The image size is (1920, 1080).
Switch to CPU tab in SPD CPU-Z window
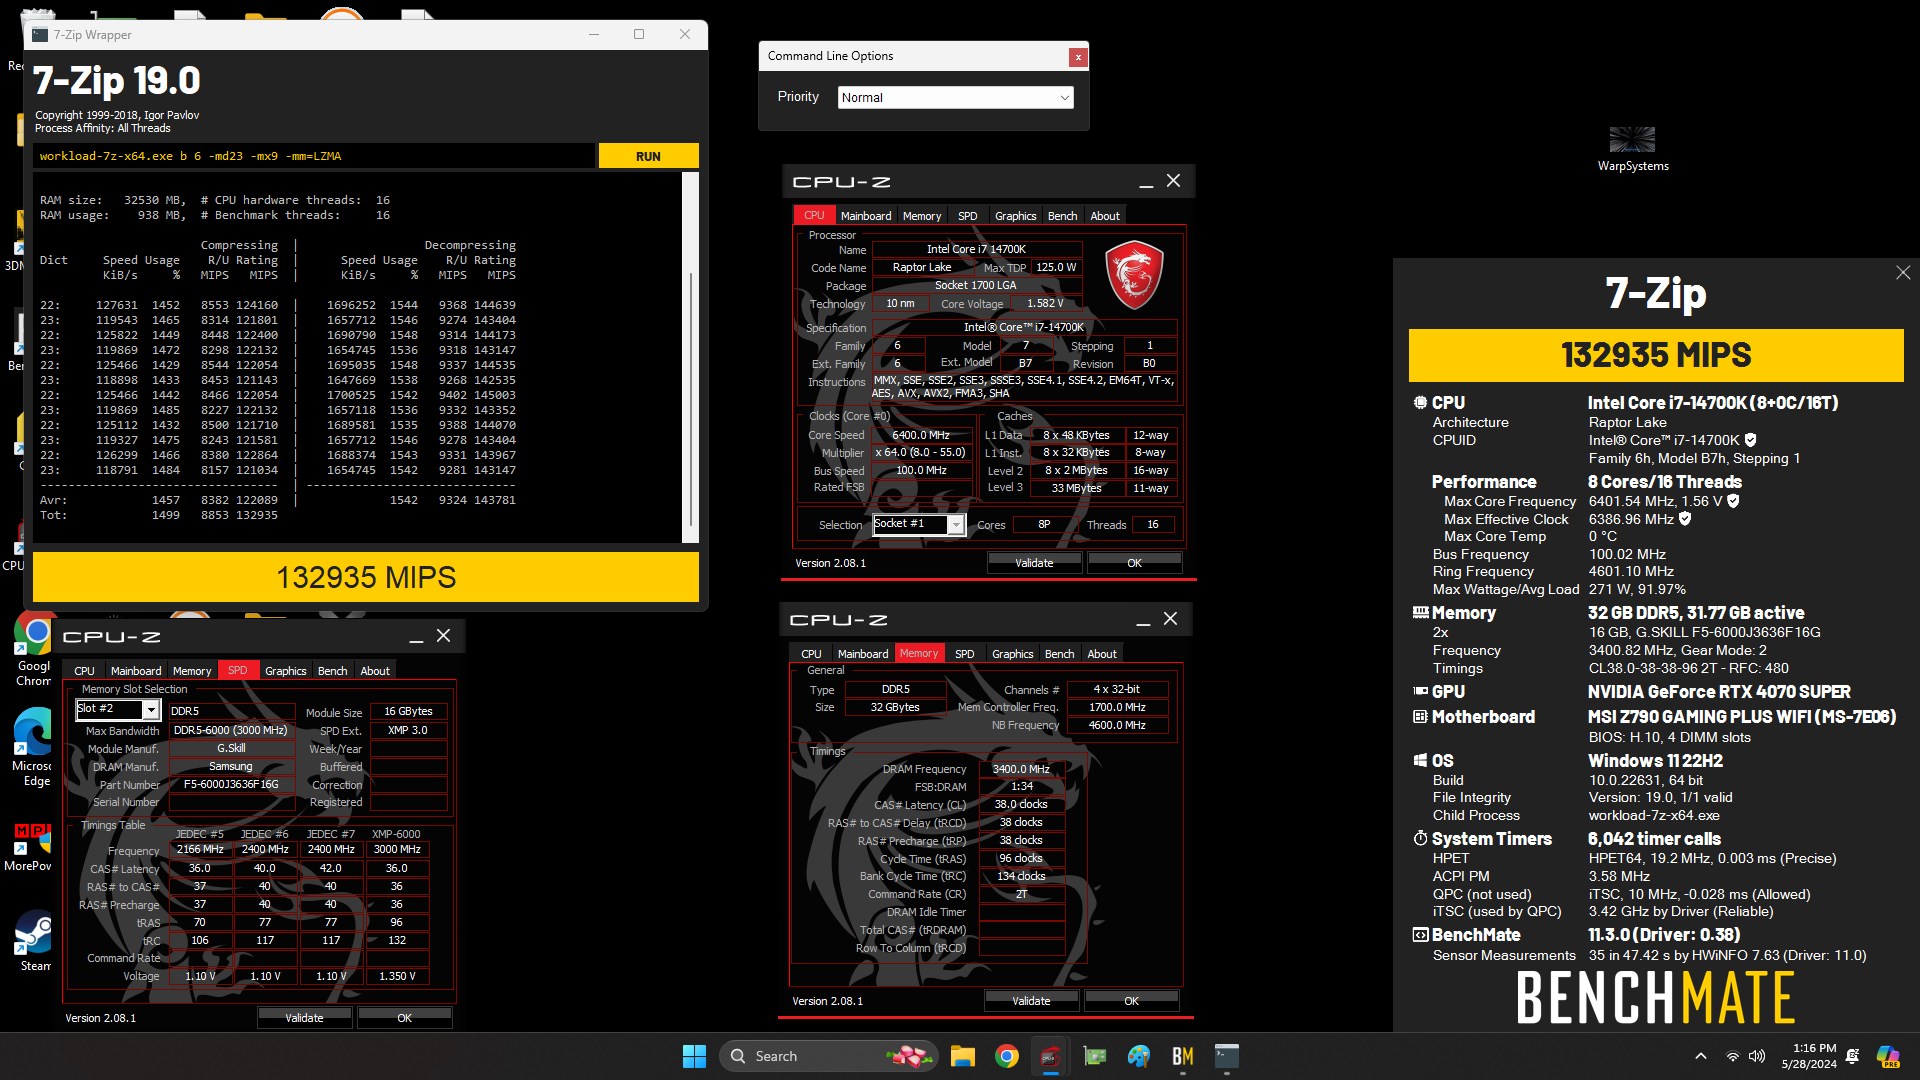pyautogui.click(x=85, y=671)
